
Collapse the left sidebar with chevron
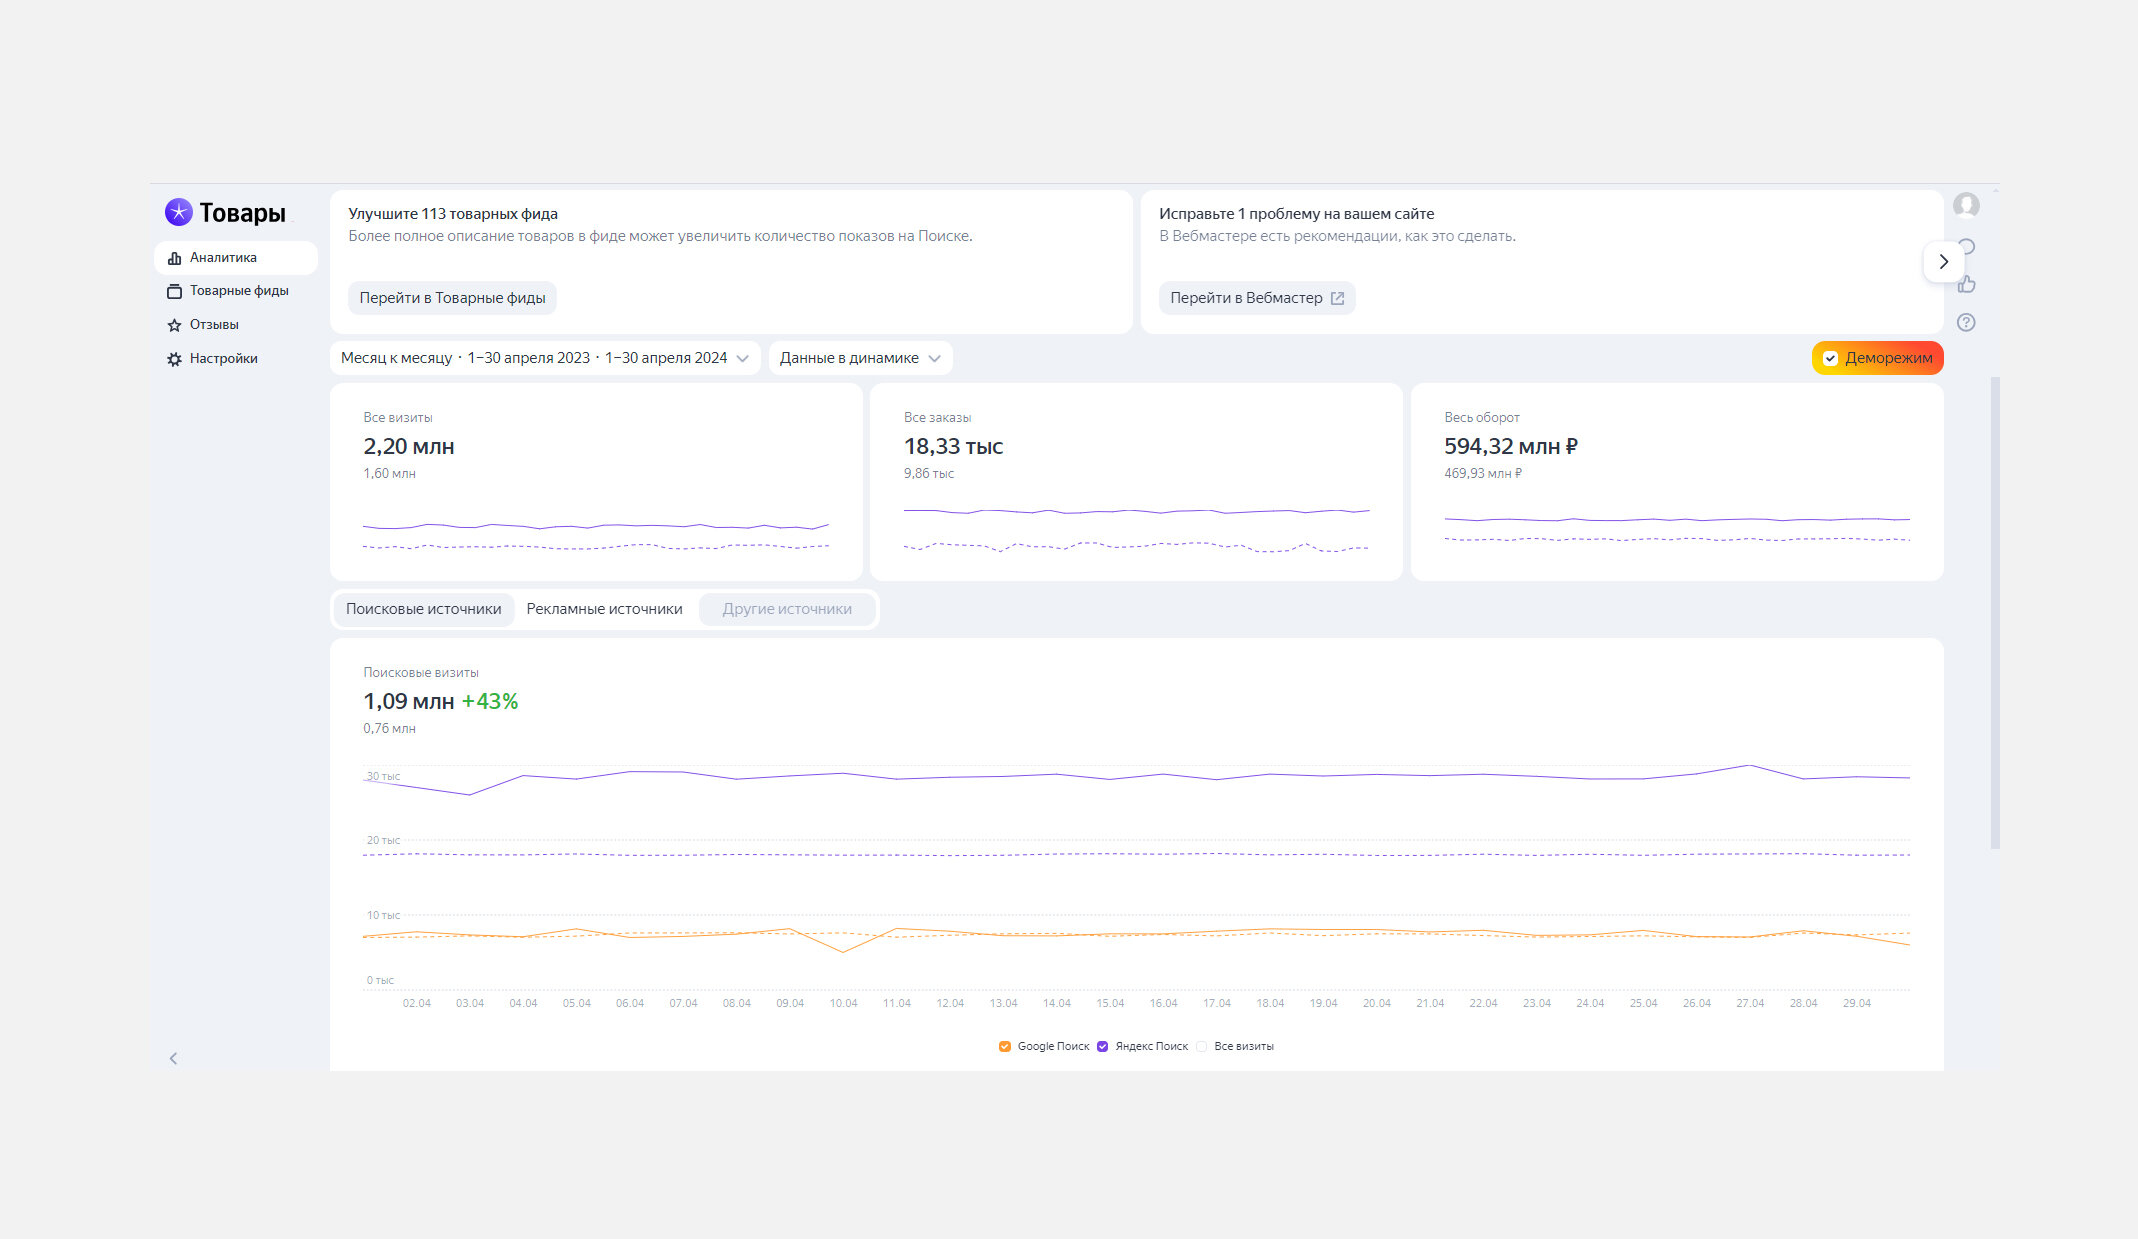[173, 1058]
